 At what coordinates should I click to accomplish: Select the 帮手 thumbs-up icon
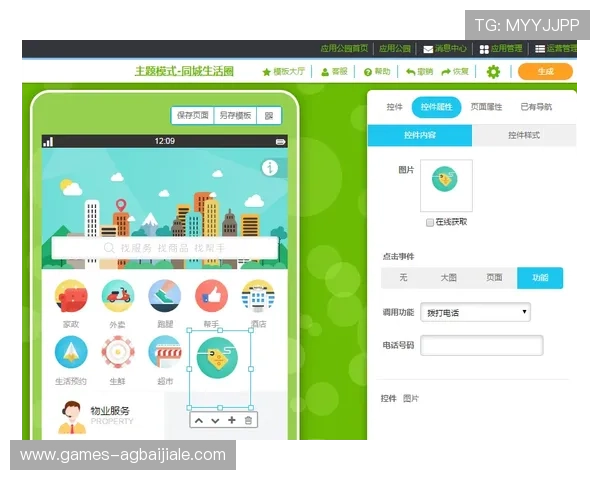212,296
